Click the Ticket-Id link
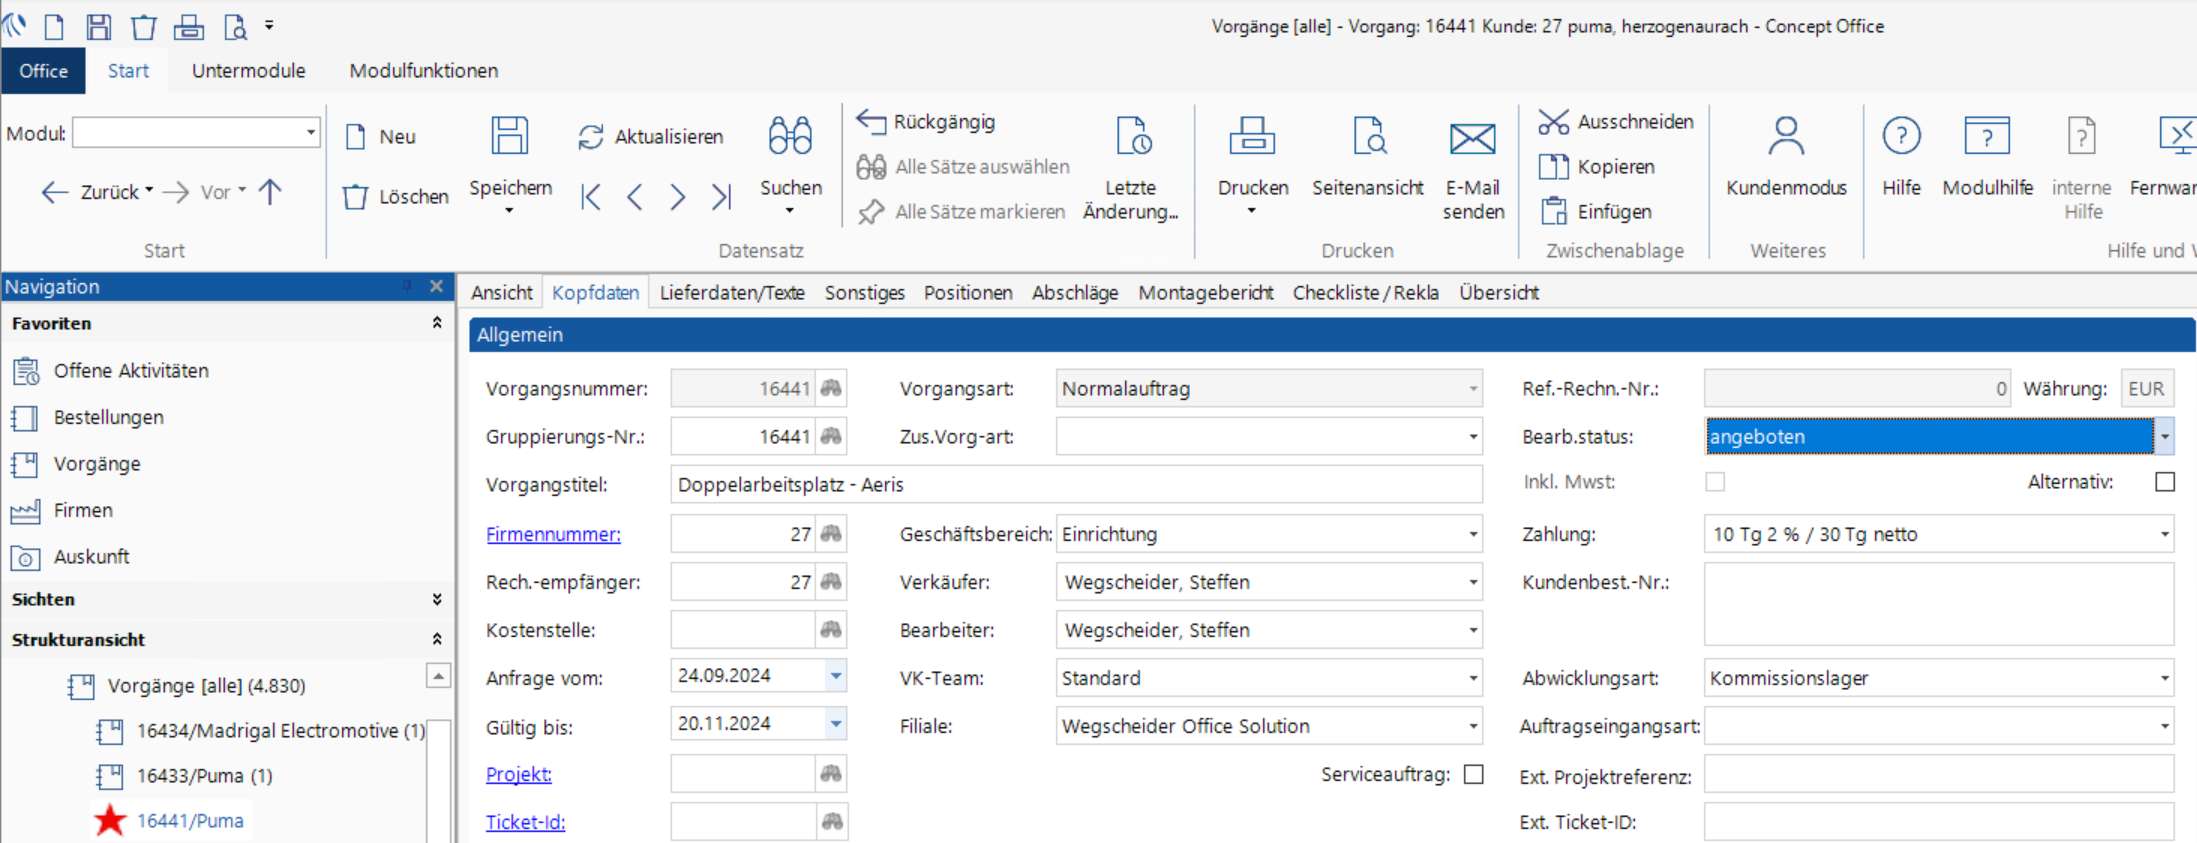The image size is (2197, 843). pyautogui.click(x=525, y=822)
